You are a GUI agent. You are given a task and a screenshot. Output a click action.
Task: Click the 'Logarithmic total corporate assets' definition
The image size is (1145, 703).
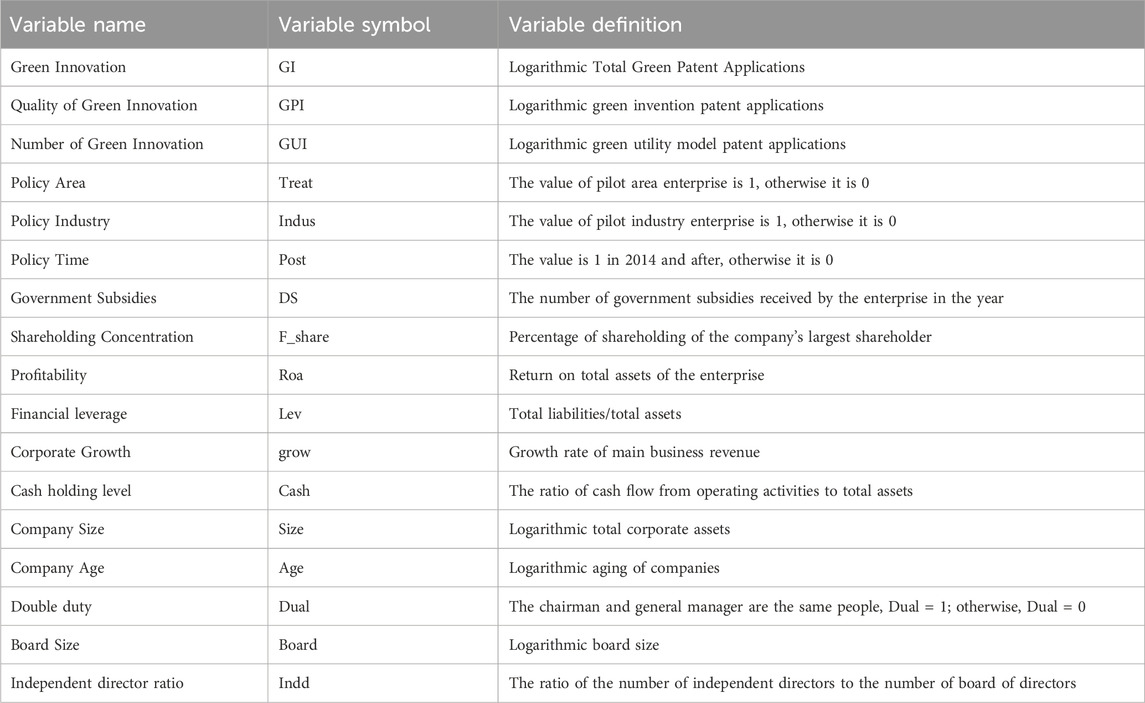click(x=619, y=529)
